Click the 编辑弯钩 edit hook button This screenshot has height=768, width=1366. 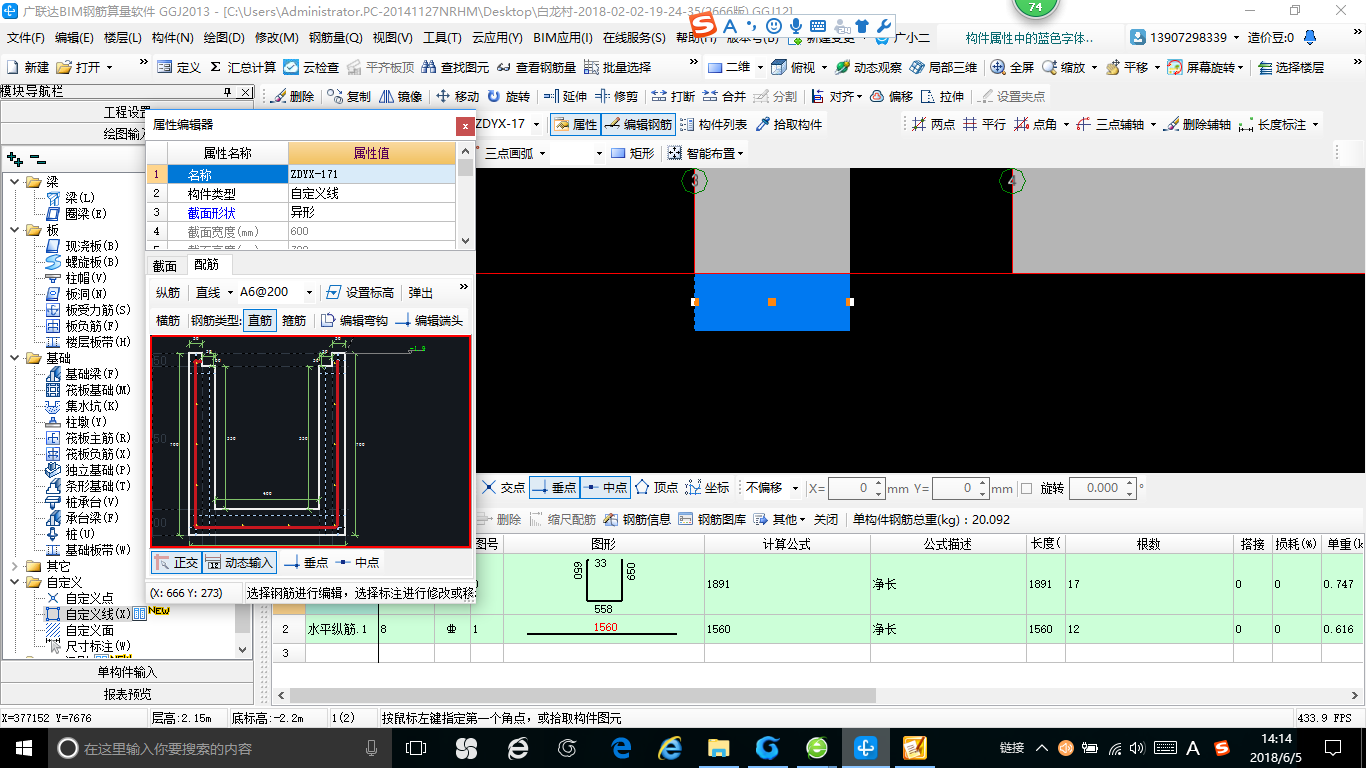pos(354,321)
